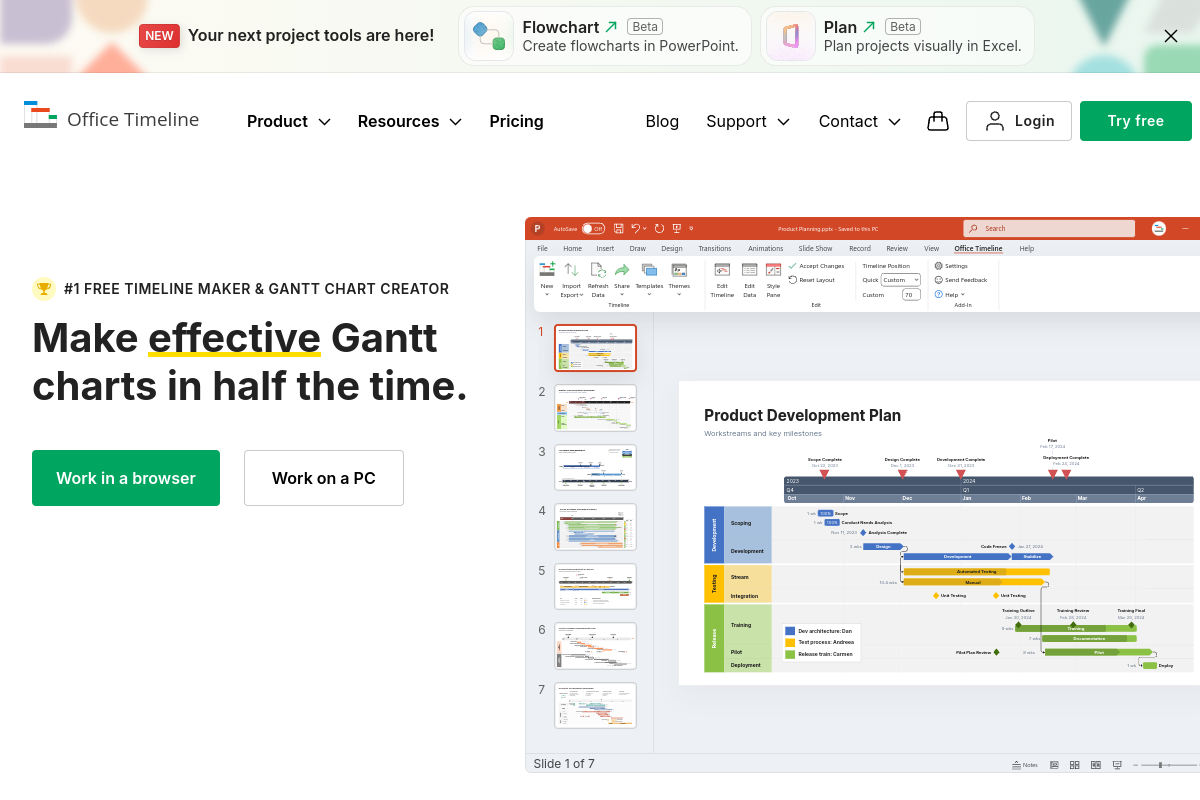Screen dimensions: 1200x800
Task: Click the Custom position value field
Action: pyautogui.click(x=911, y=295)
